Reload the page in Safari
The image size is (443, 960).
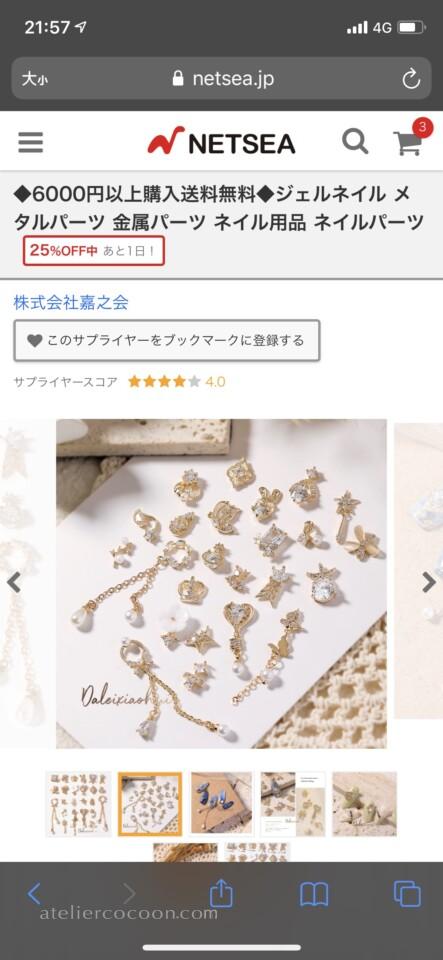tap(411, 79)
